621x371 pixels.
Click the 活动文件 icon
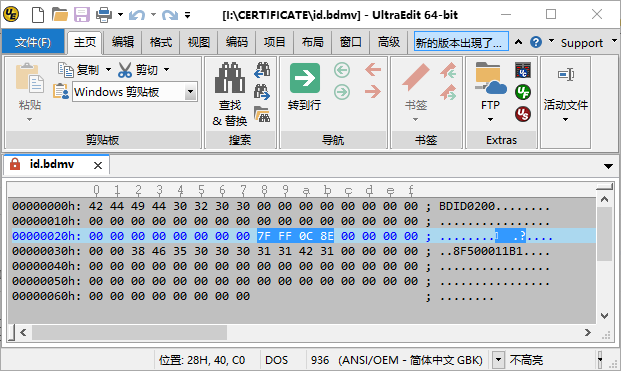[566, 74]
